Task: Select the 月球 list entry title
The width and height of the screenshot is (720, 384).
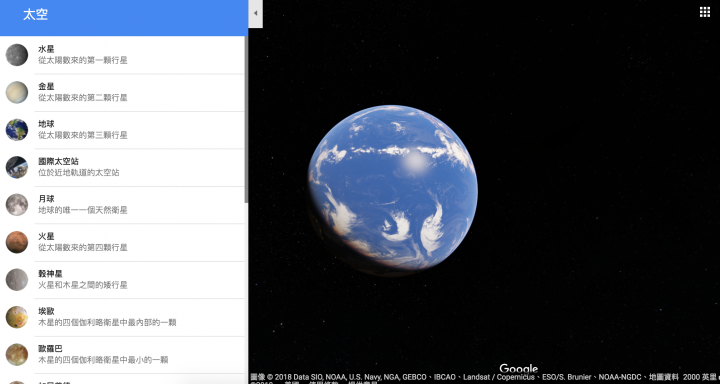Action: (x=46, y=199)
